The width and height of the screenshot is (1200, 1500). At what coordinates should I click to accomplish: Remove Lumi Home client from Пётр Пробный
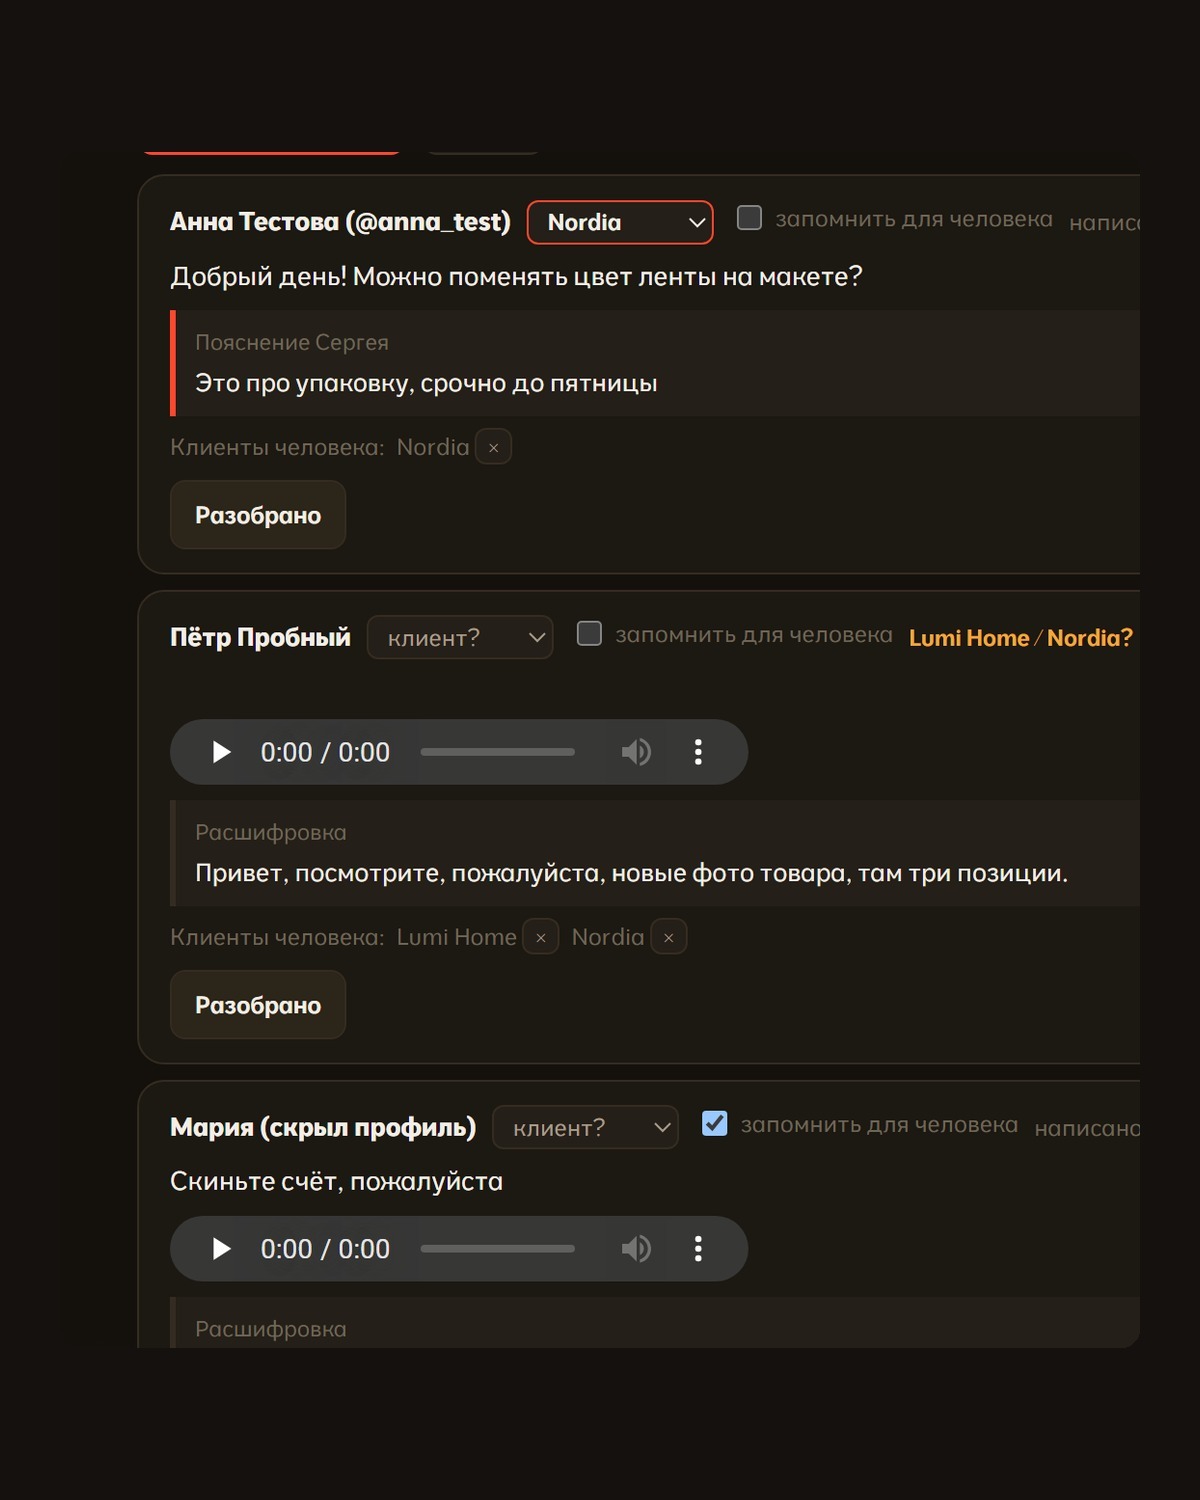pyautogui.click(x=541, y=937)
